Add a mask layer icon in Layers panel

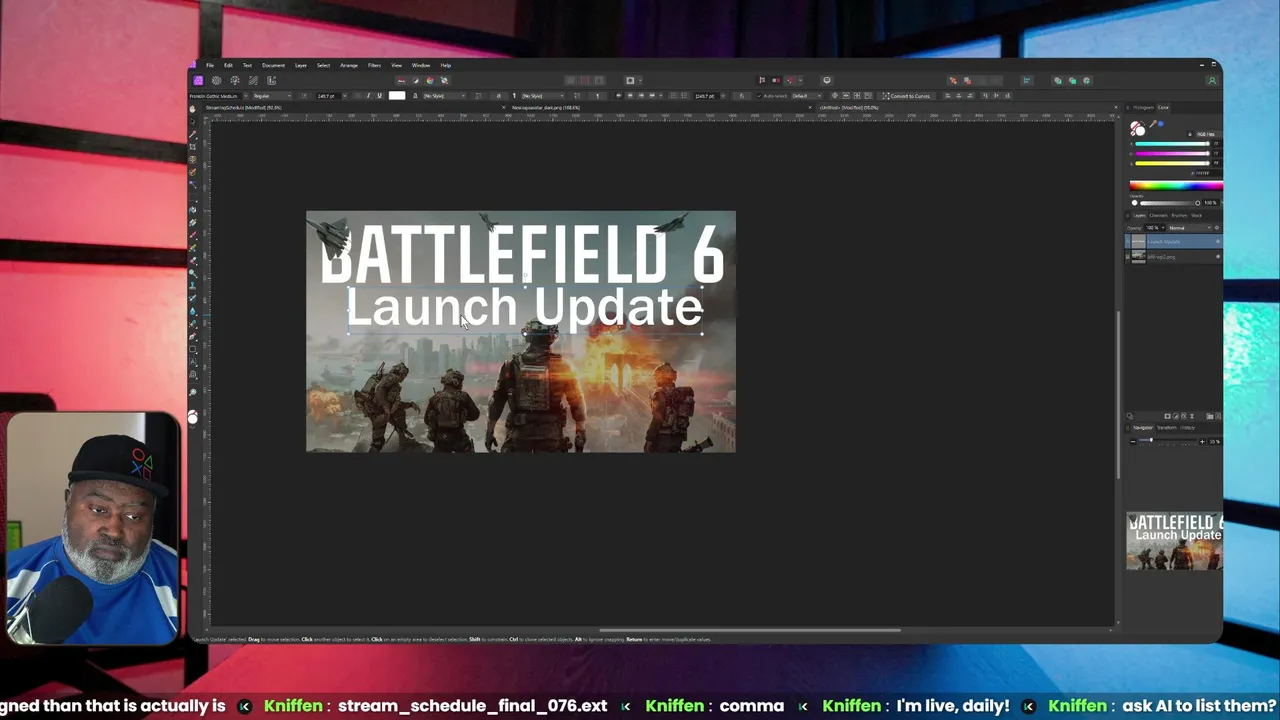1167,416
